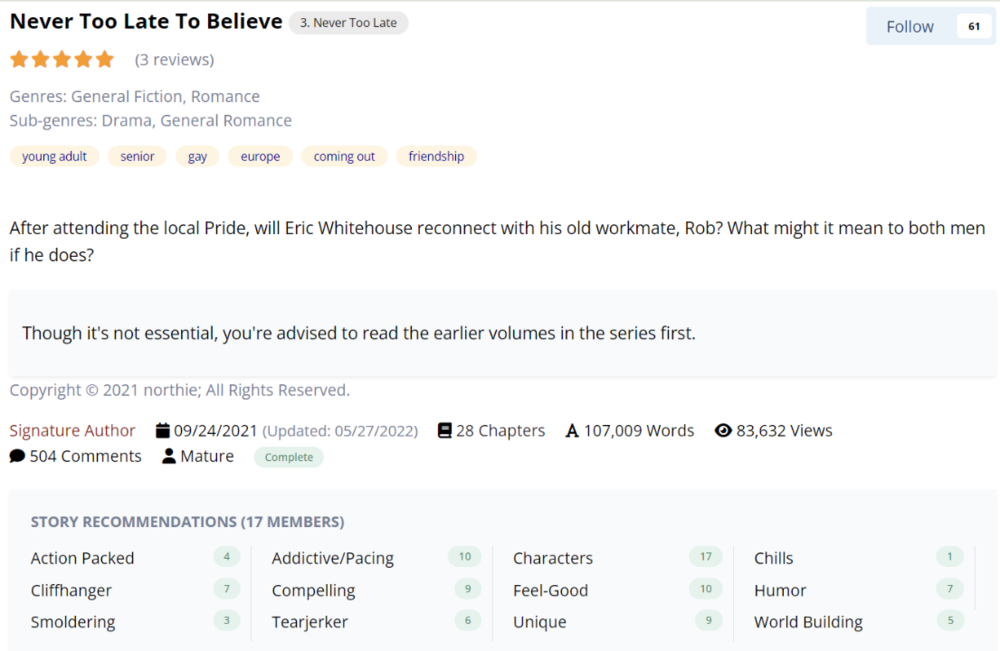
Task: Select the Addictive/Pacing recommendation count badge
Action: [x=465, y=557]
